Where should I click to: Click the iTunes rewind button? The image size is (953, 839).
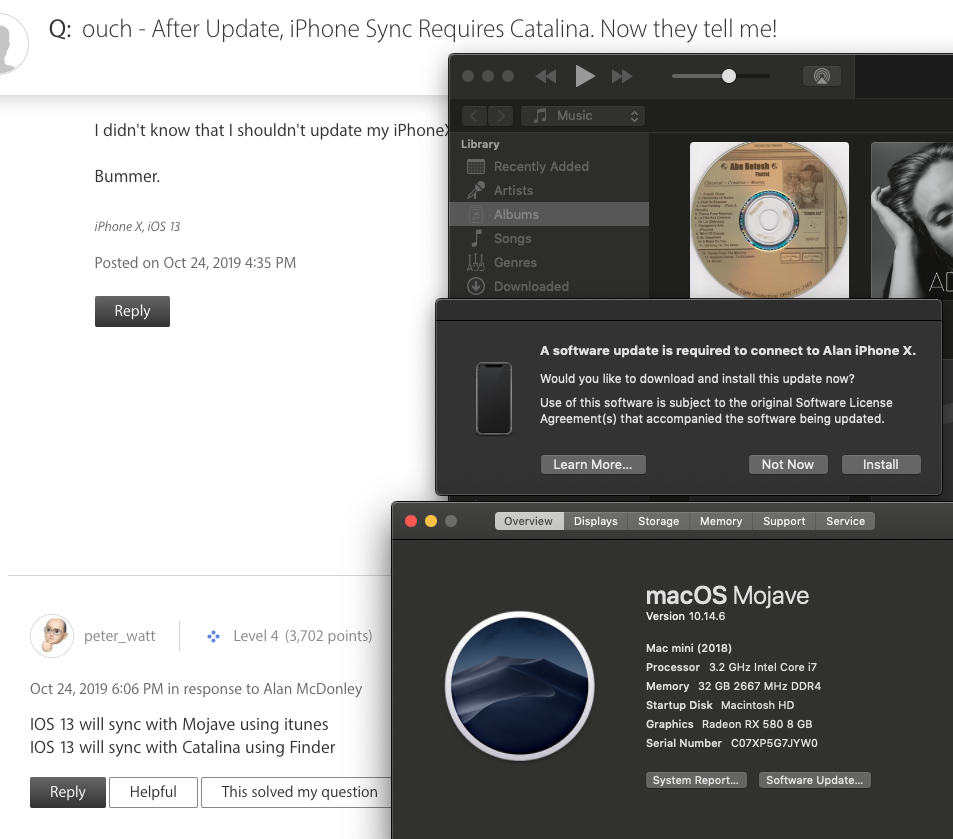(x=546, y=76)
